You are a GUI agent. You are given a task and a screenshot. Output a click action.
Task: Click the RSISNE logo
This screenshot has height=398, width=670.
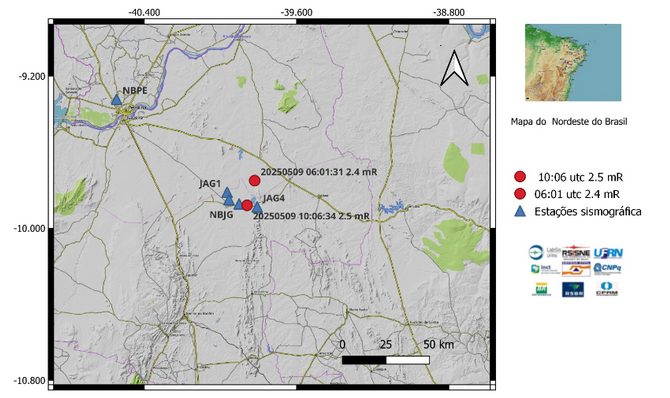pos(576,253)
